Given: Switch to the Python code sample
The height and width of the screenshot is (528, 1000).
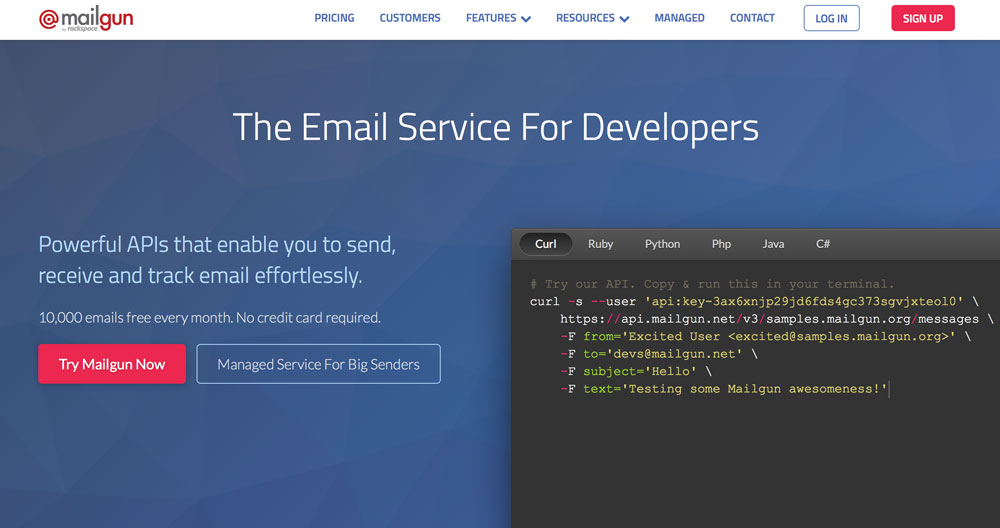Looking at the screenshot, I should pos(662,244).
